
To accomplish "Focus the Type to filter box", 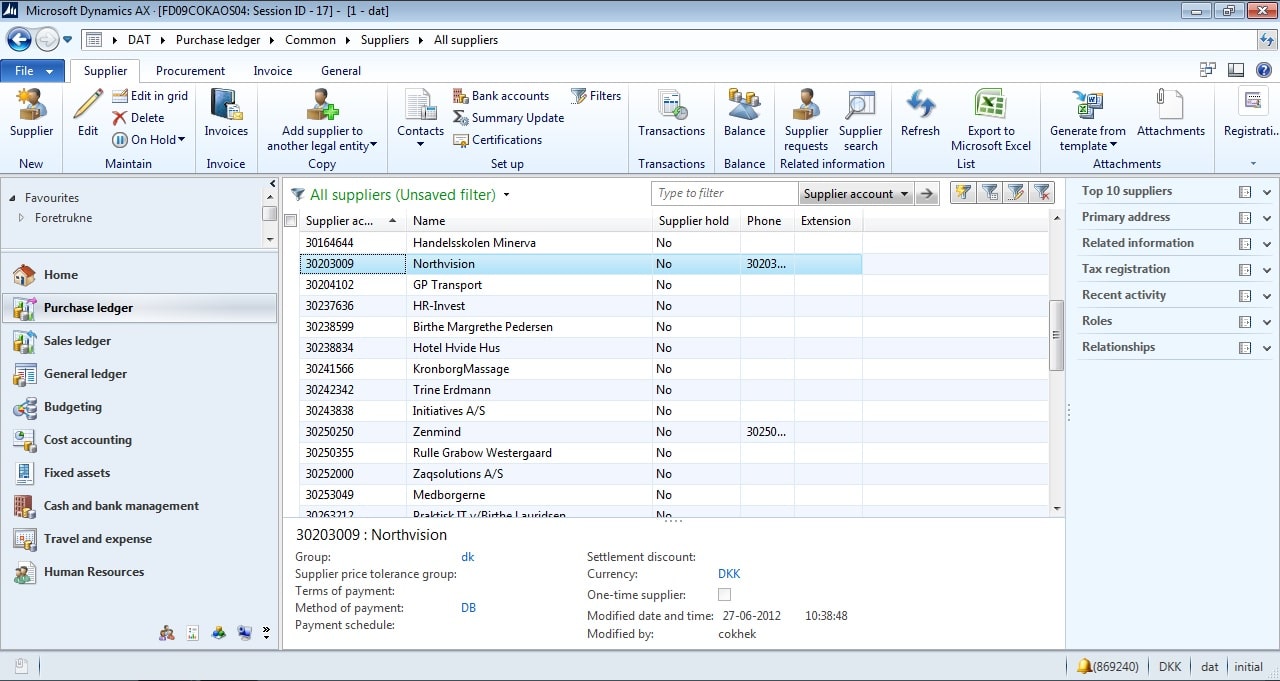I will pos(724,194).
